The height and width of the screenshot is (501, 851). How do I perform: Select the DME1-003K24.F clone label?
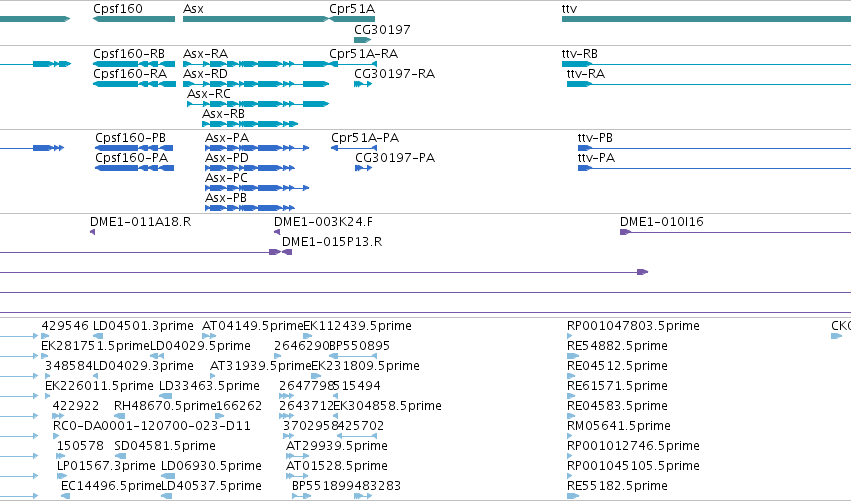(x=323, y=221)
